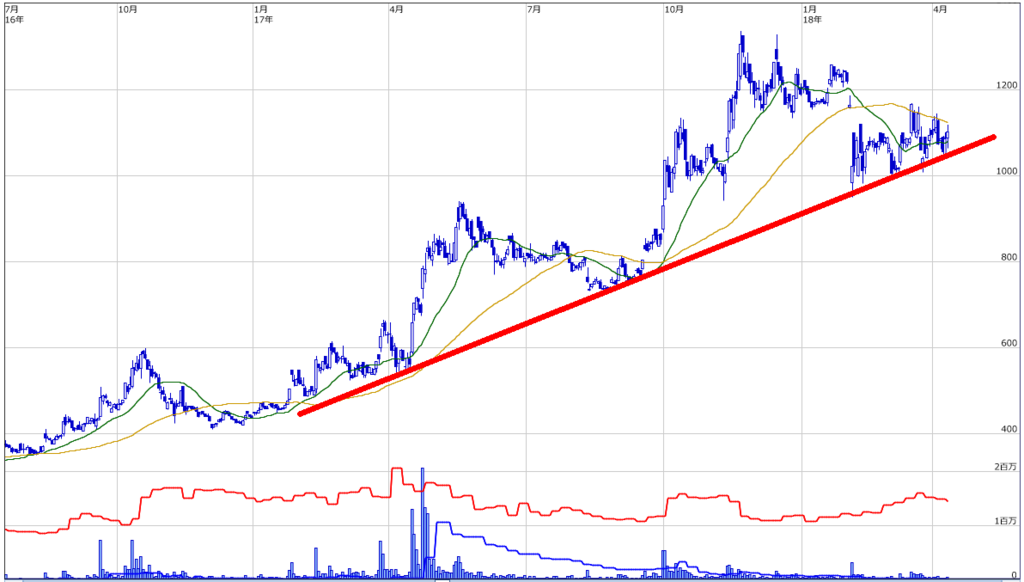
Task: Click the "2百万" volume axis label
Action: click(x=1006, y=467)
